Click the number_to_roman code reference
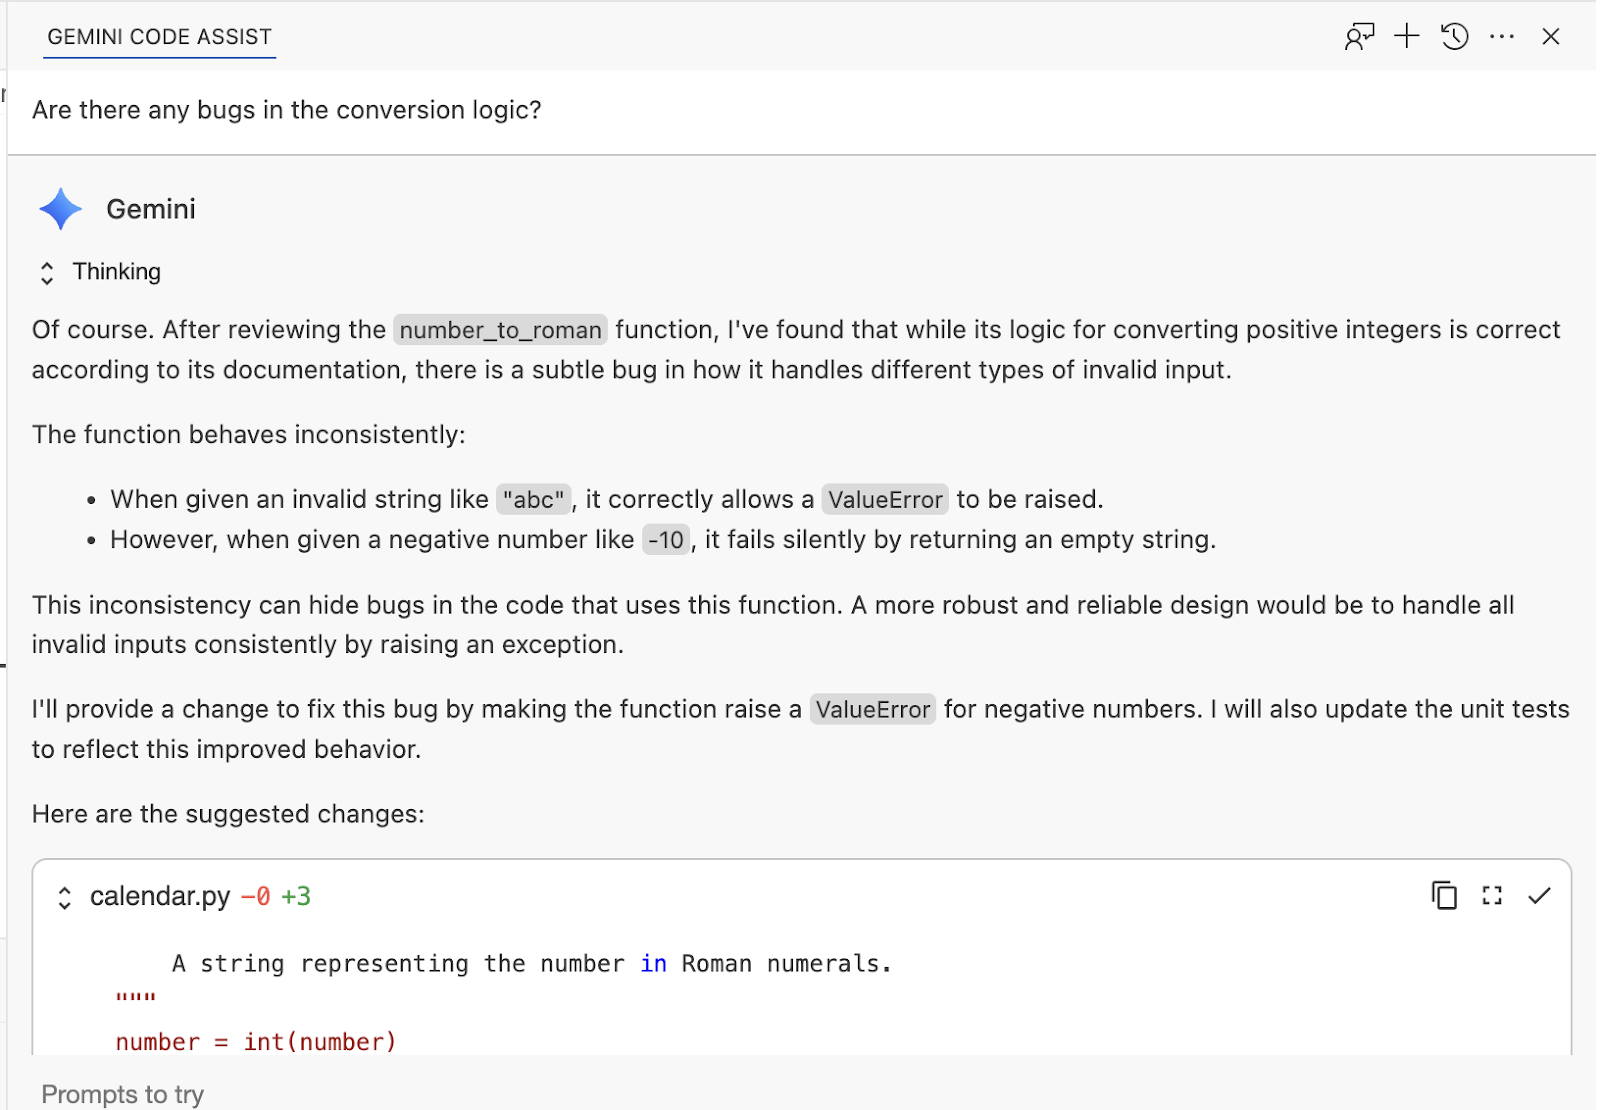The height and width of the screenshot is (1110, 1600). click(x=500, y=331)
